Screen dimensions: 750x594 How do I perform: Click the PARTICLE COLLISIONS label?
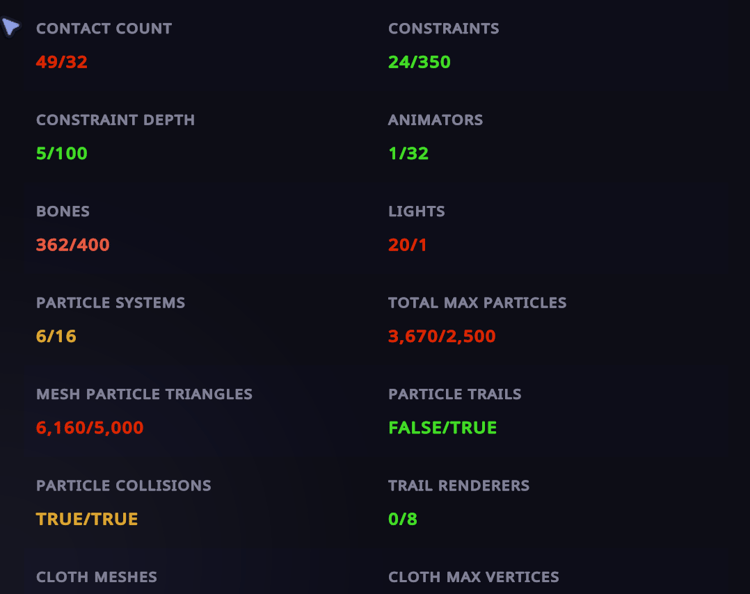[x=123, y=485]
